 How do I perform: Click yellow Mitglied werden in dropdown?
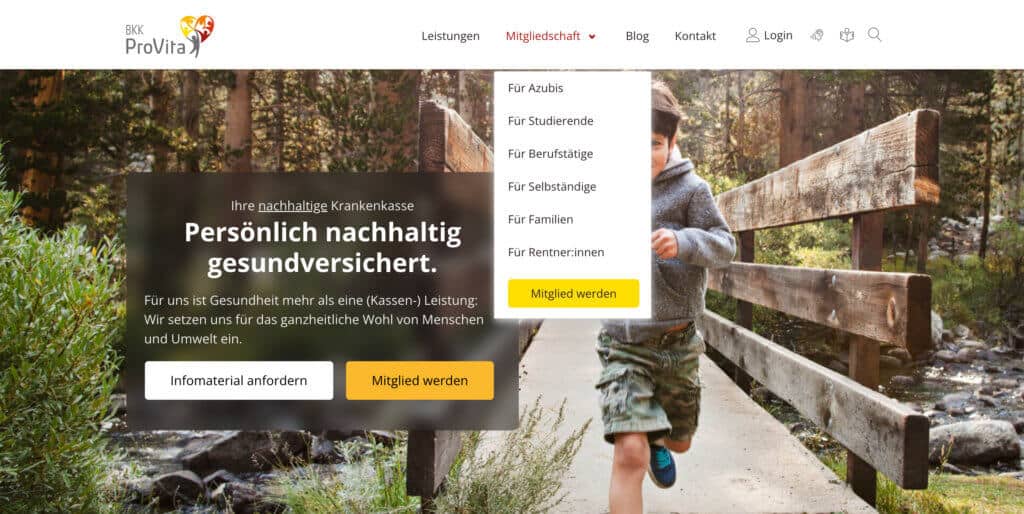coord(573,293)
